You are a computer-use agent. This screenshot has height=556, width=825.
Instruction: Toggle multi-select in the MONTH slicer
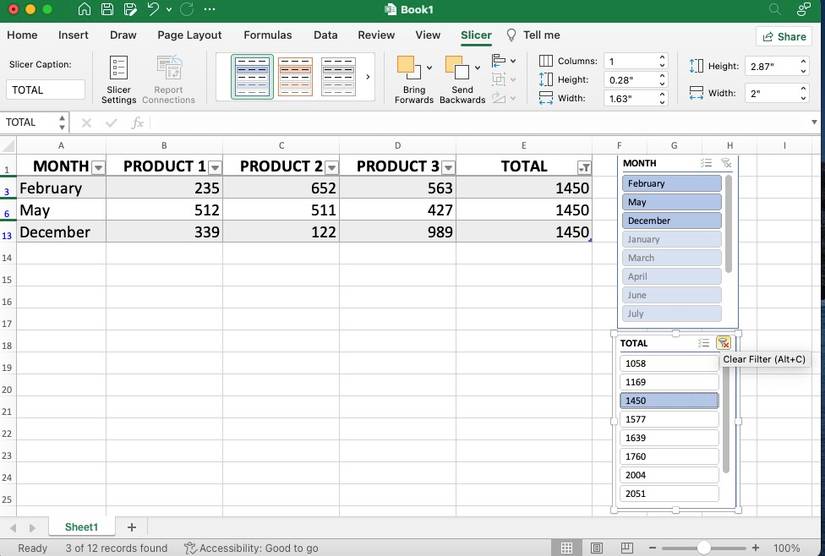(x=706, y=163)
